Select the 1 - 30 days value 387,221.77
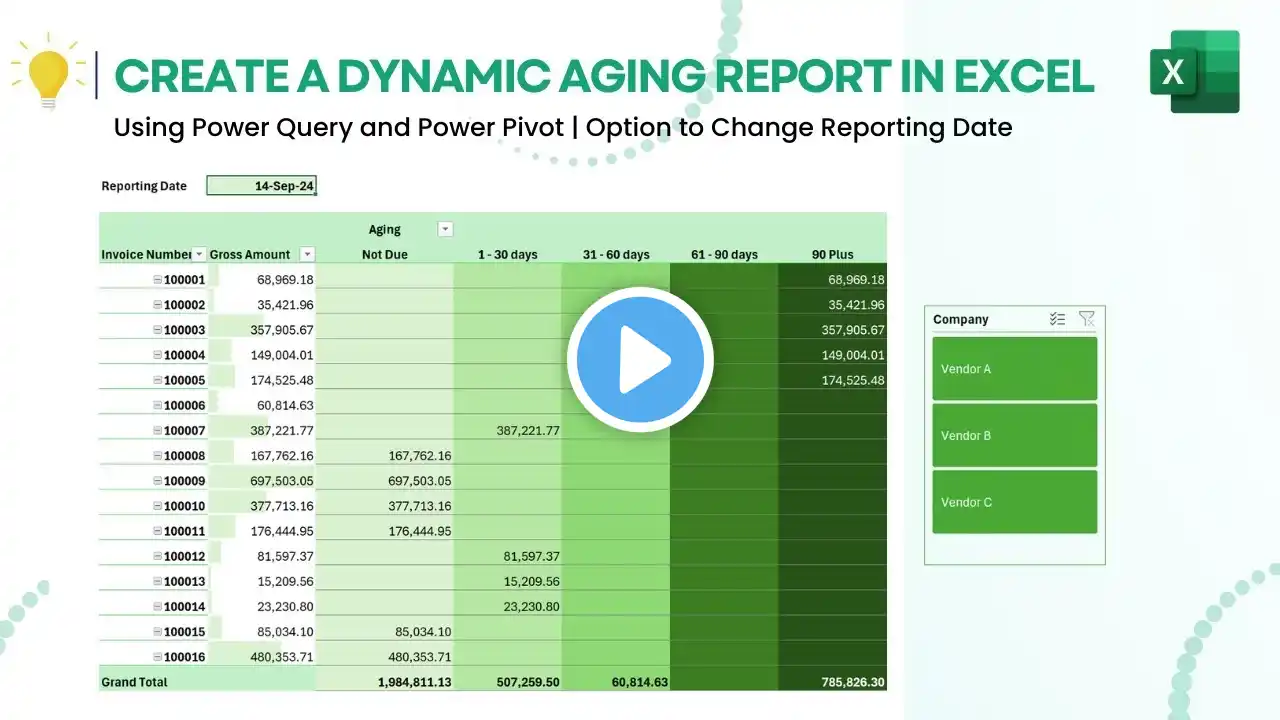This screenshot has width=1280, height=720. tap(528, 431)
